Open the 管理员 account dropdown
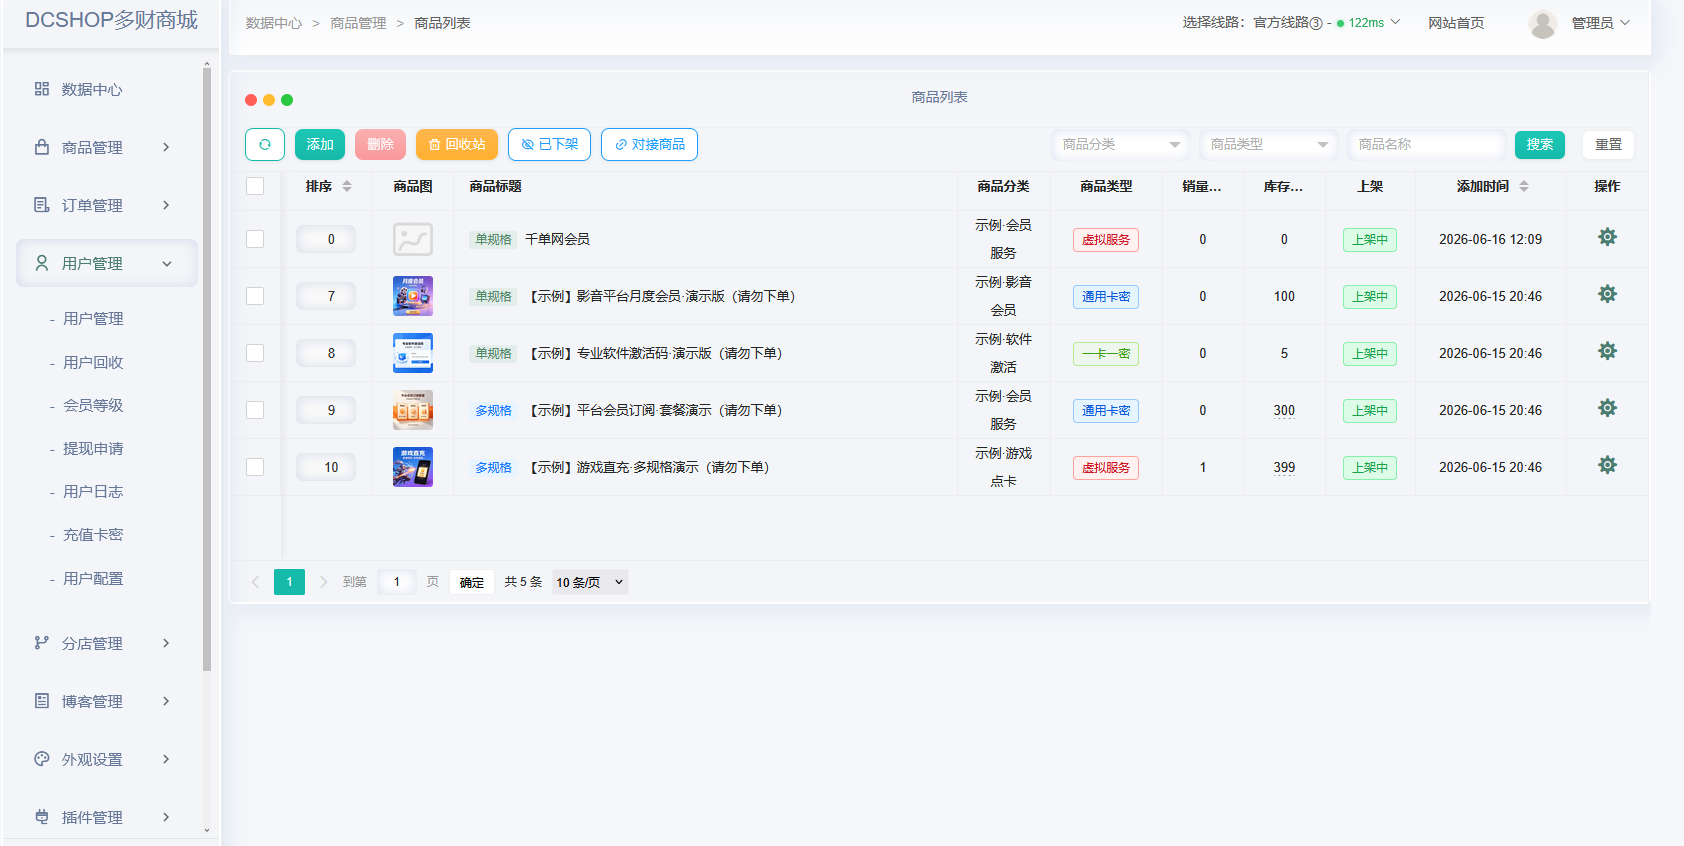This screenshot has width=1684, height=846. [x=1600, y=23]
